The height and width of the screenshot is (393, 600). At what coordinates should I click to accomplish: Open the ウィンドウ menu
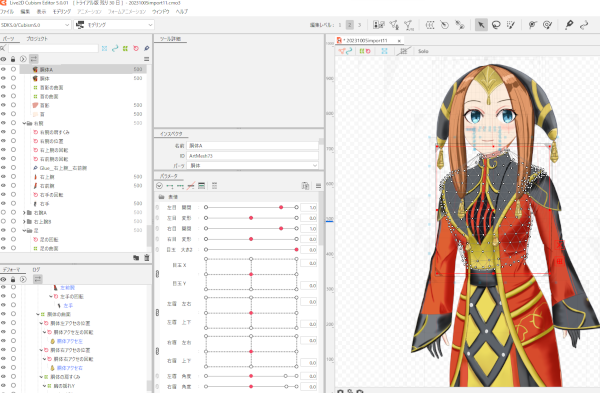[161, 11]
